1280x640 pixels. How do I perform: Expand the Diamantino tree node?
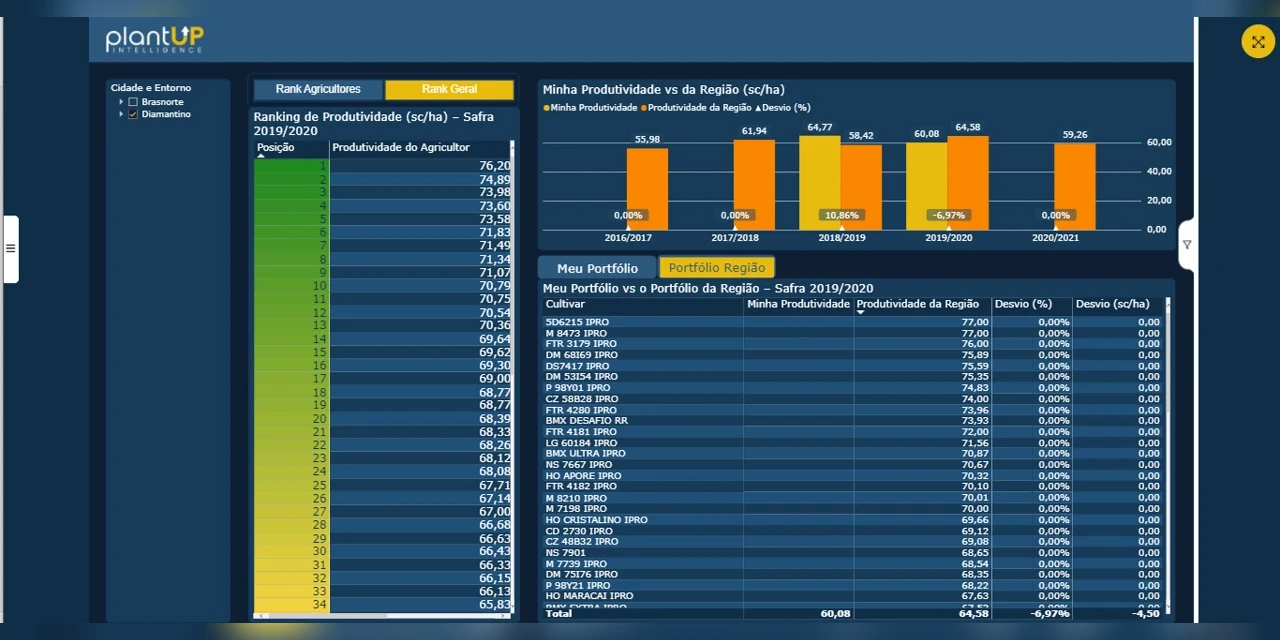click(x=121, y=114)
